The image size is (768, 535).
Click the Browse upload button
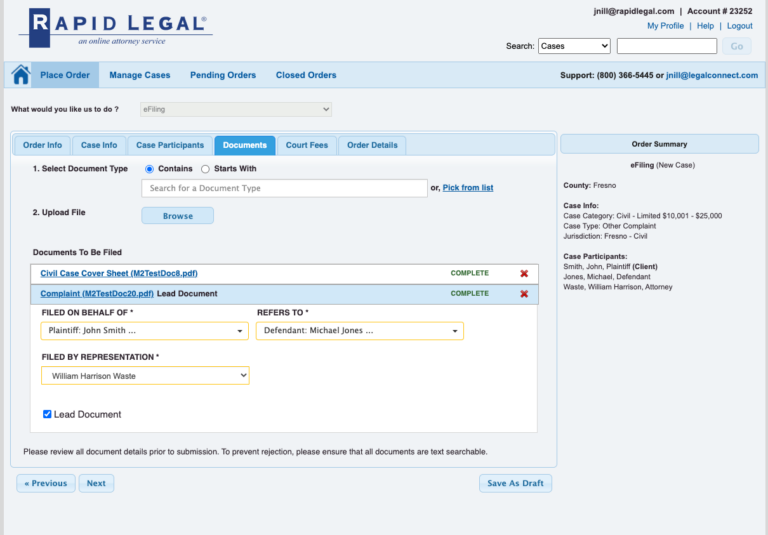[178, 216]
